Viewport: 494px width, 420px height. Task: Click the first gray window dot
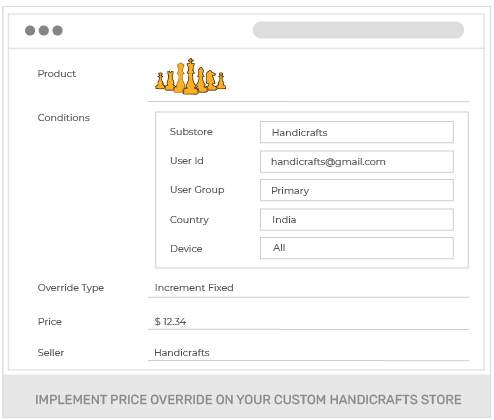(30, 30)
